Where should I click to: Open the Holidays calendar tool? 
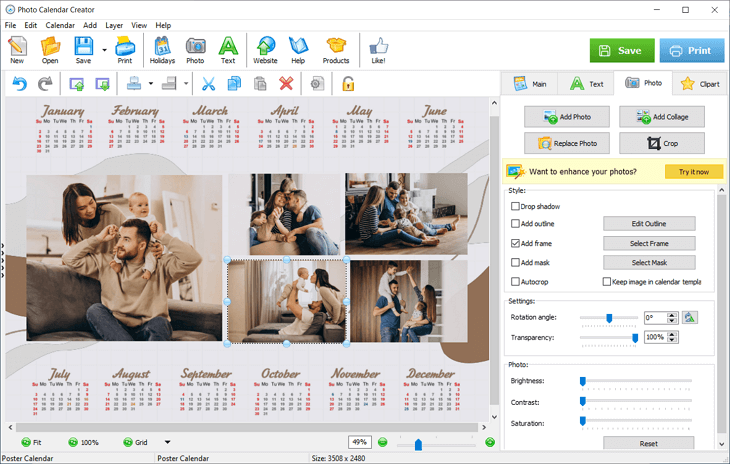tap(160, 49)
